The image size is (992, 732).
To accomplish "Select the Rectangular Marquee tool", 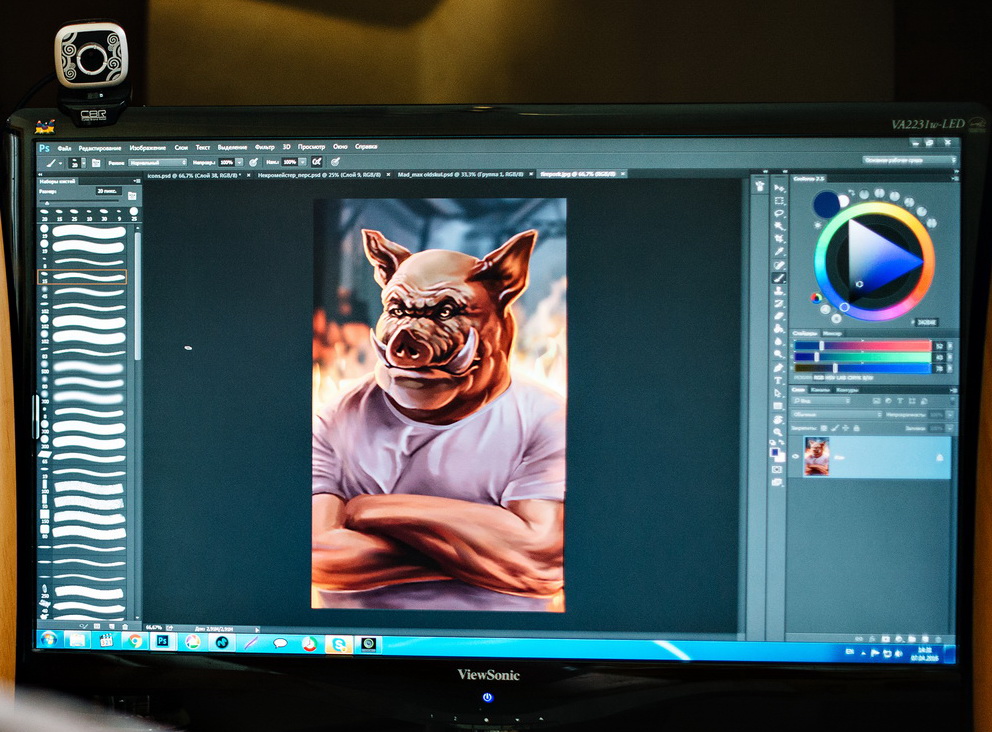I will point(779,201).
